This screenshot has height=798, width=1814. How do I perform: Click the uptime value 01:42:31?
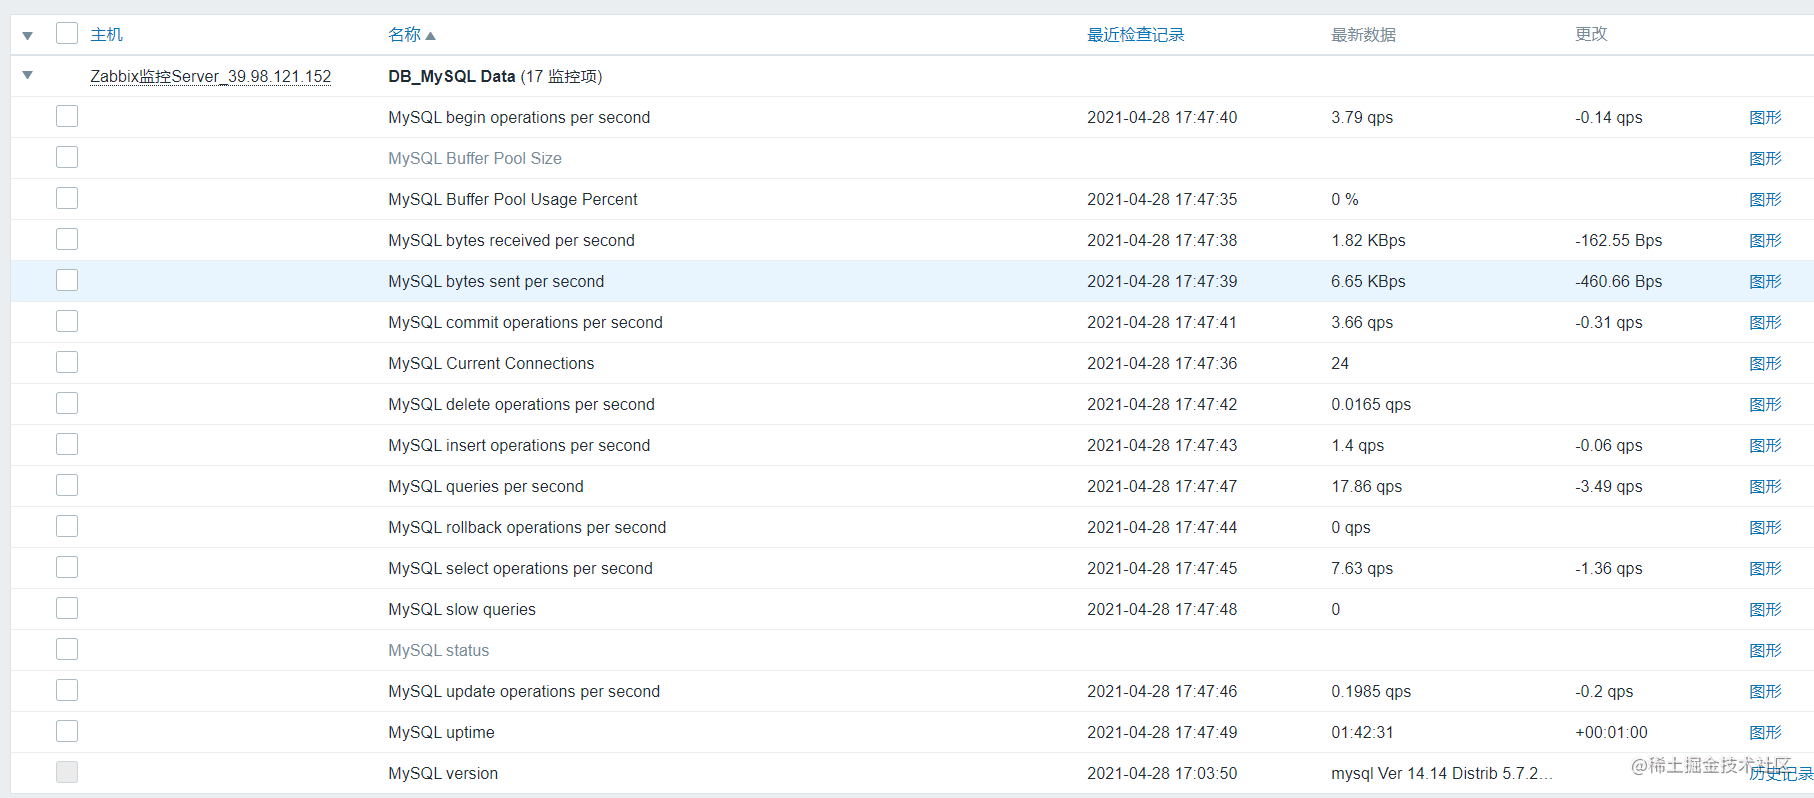point(1362,732)
